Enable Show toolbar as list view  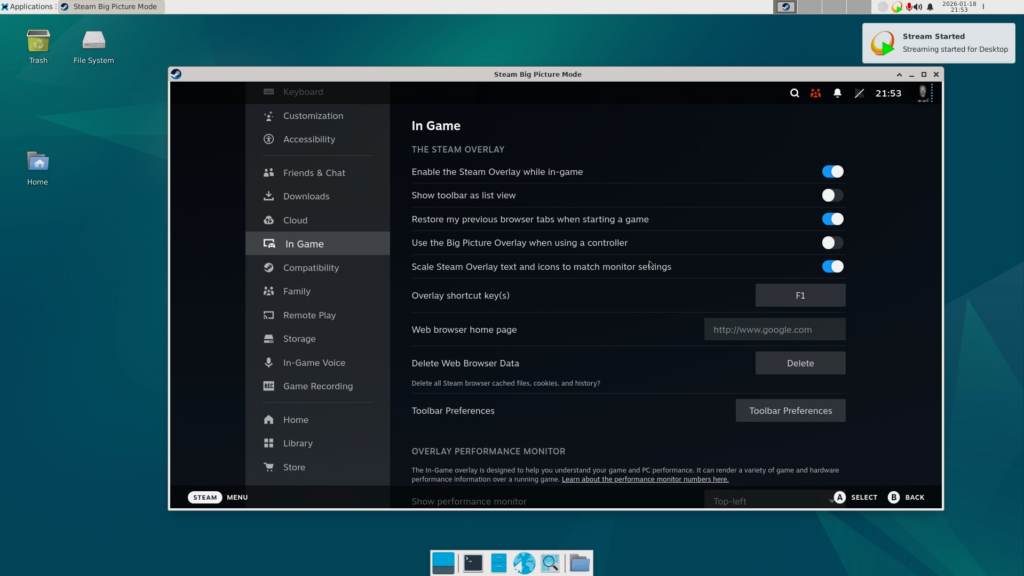click(x=833, y=195)
